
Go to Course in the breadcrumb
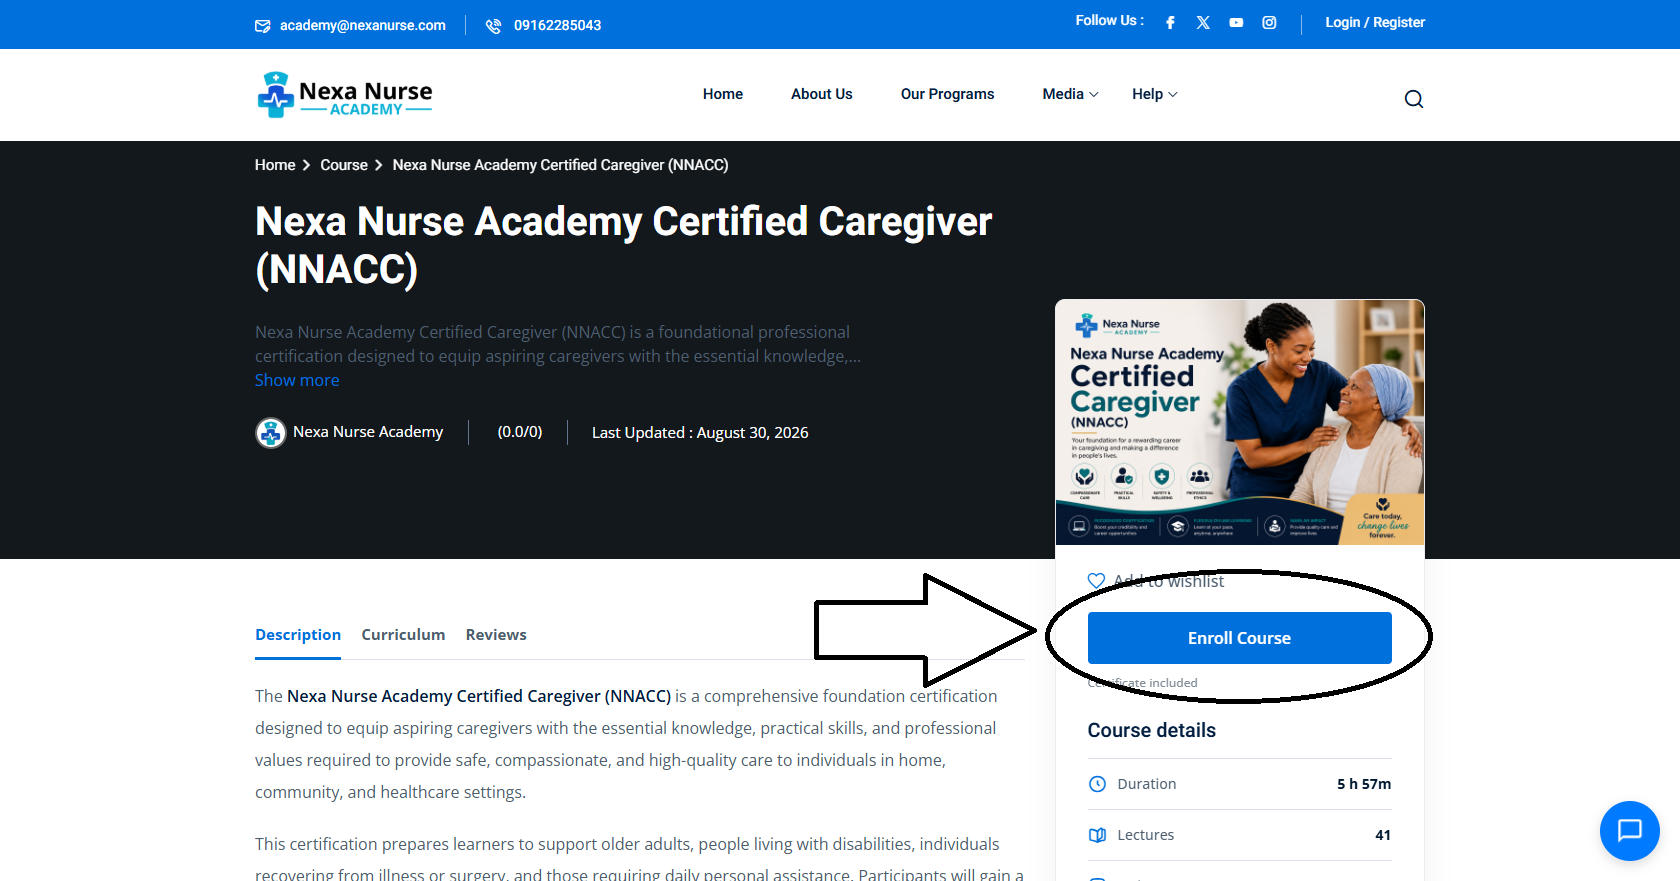click(344, 165)
